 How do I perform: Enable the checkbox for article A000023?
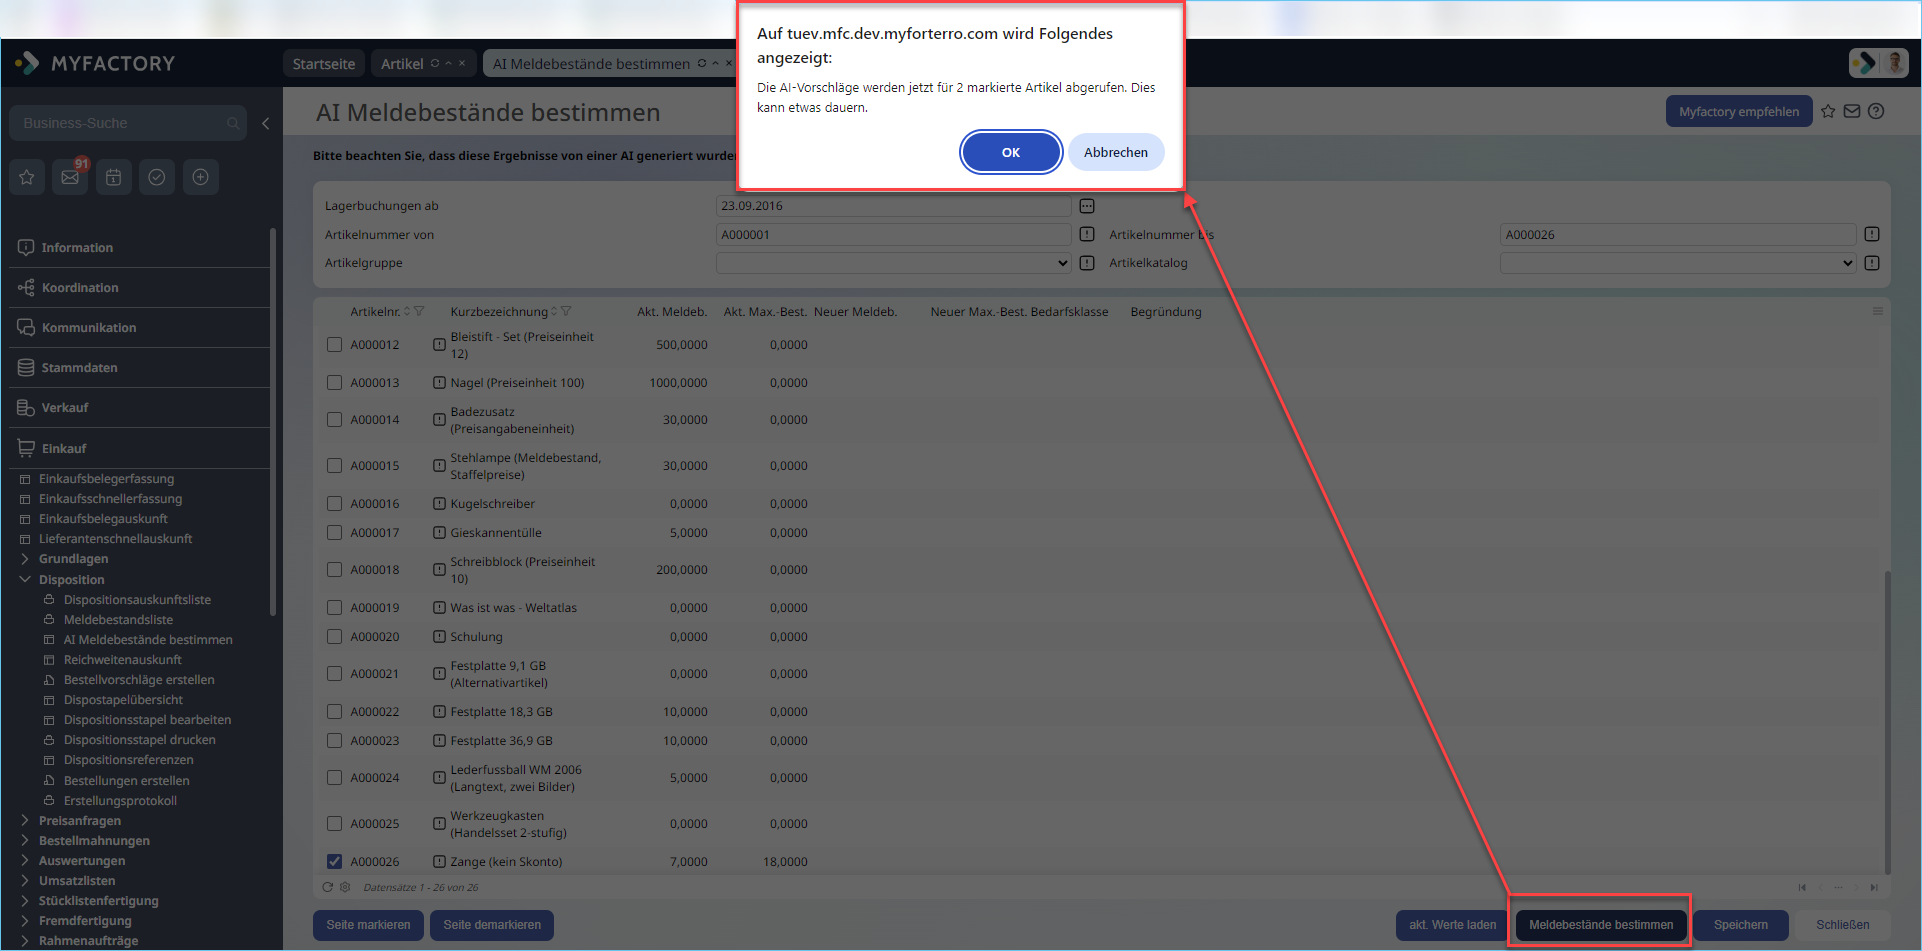click(335, 741)
